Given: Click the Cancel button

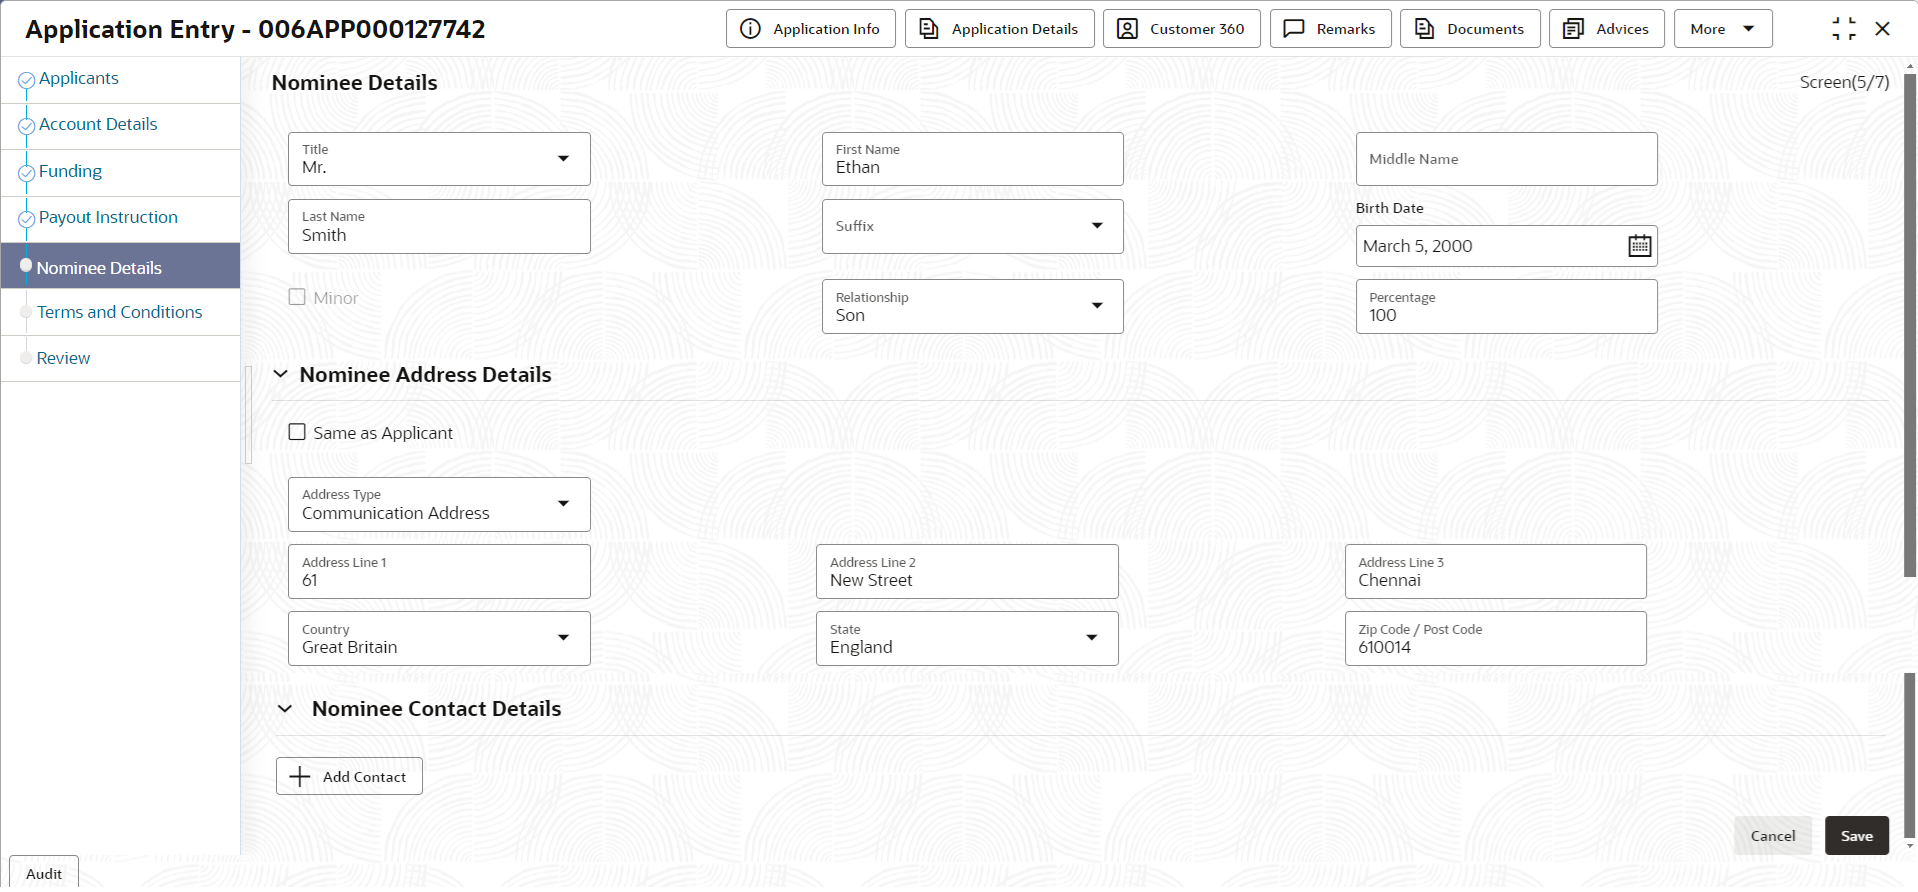Looking at the screenshot, I should click(x=1773, y=836).
